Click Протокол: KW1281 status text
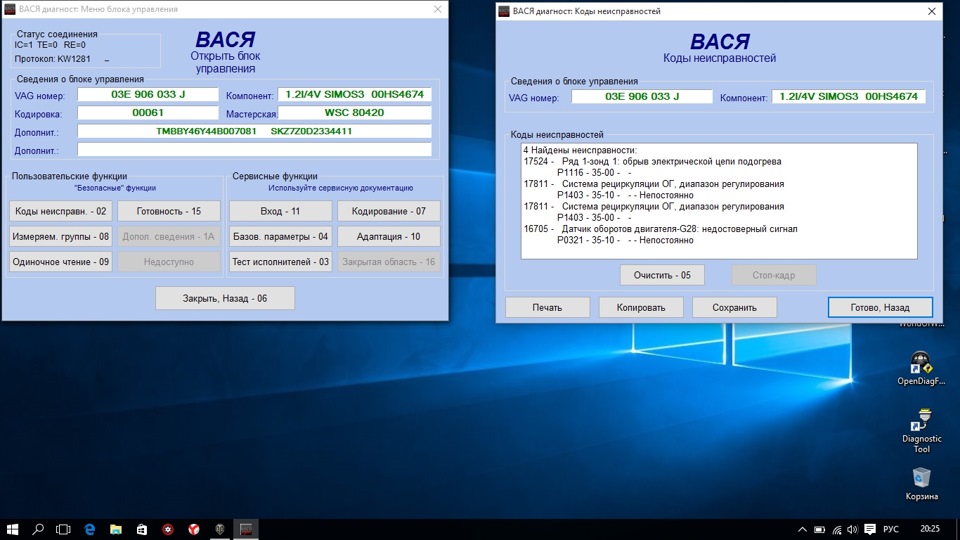The height and width of the screenshot is (540, 960). tap(53, 59)
